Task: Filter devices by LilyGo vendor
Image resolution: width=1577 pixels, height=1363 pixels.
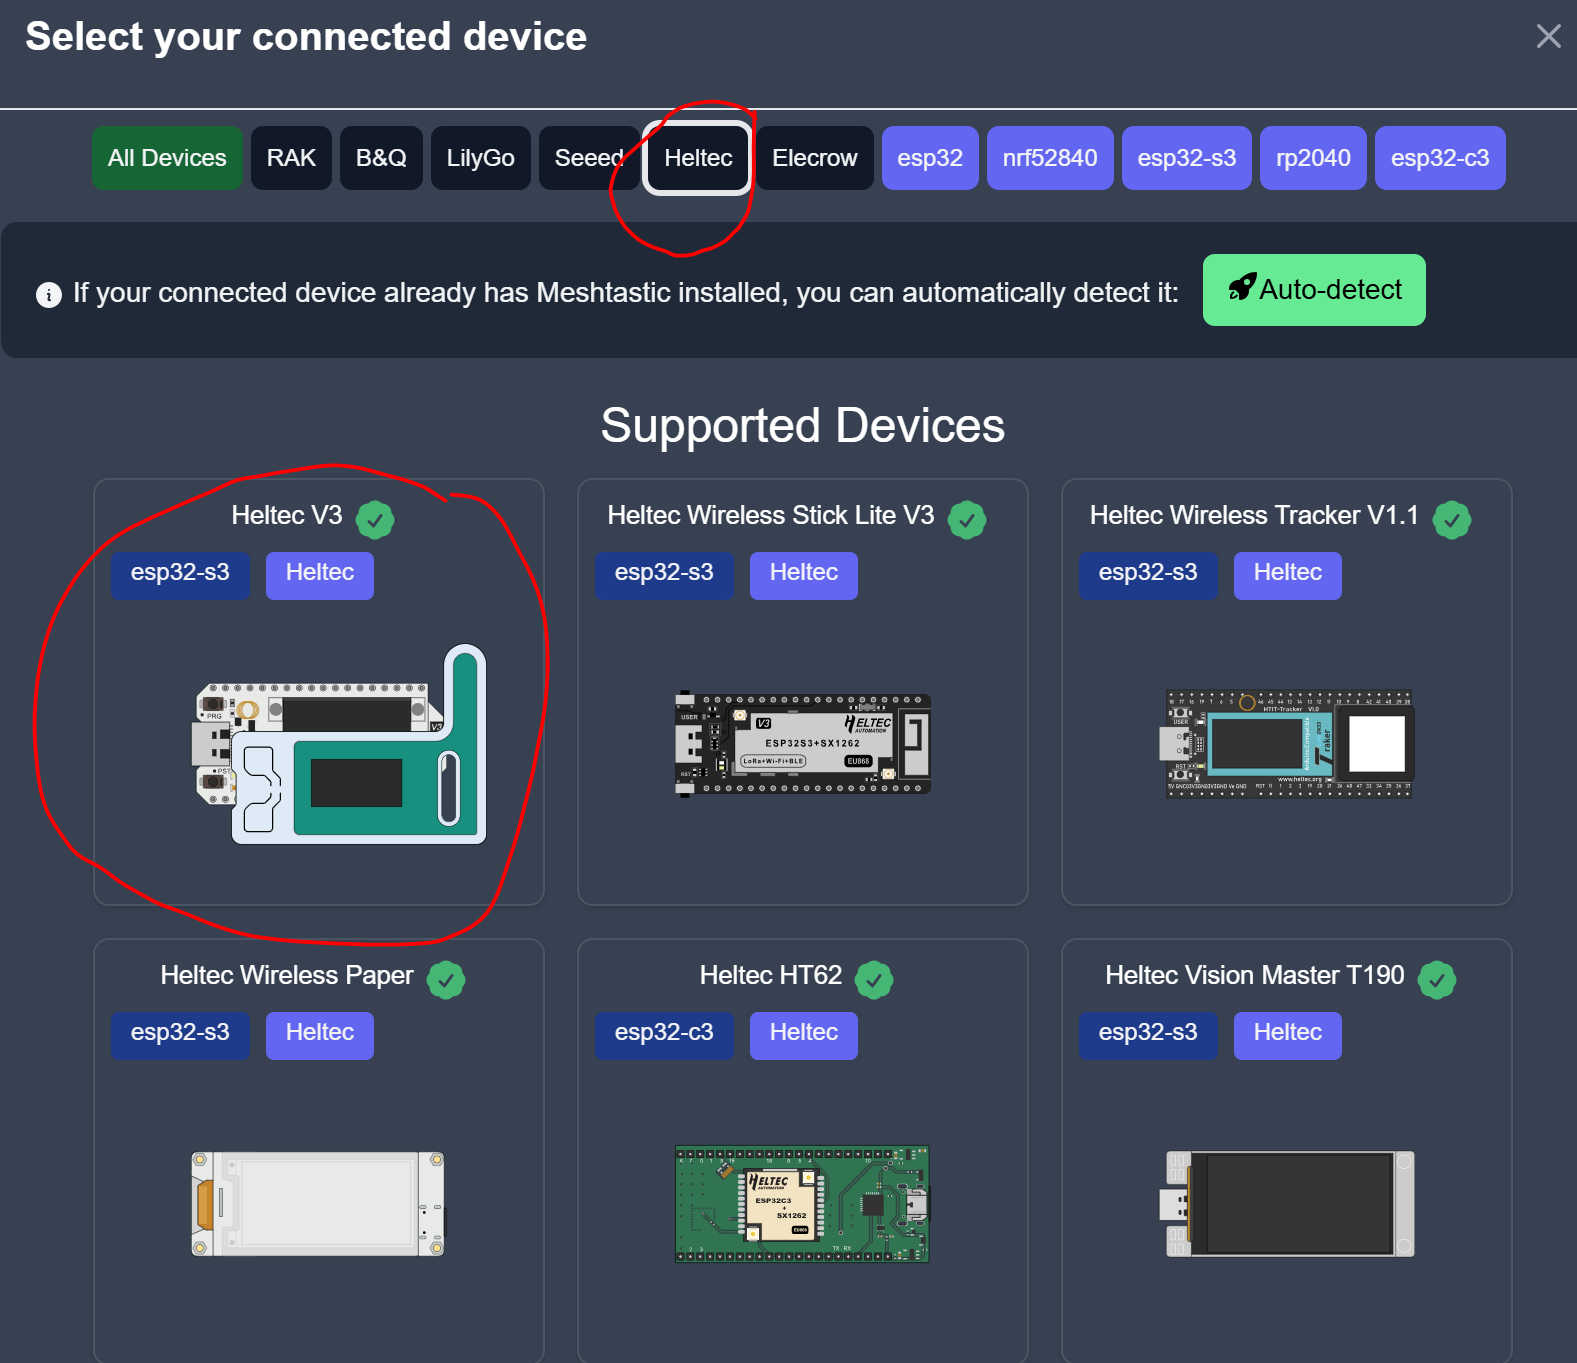Action: 480,158
